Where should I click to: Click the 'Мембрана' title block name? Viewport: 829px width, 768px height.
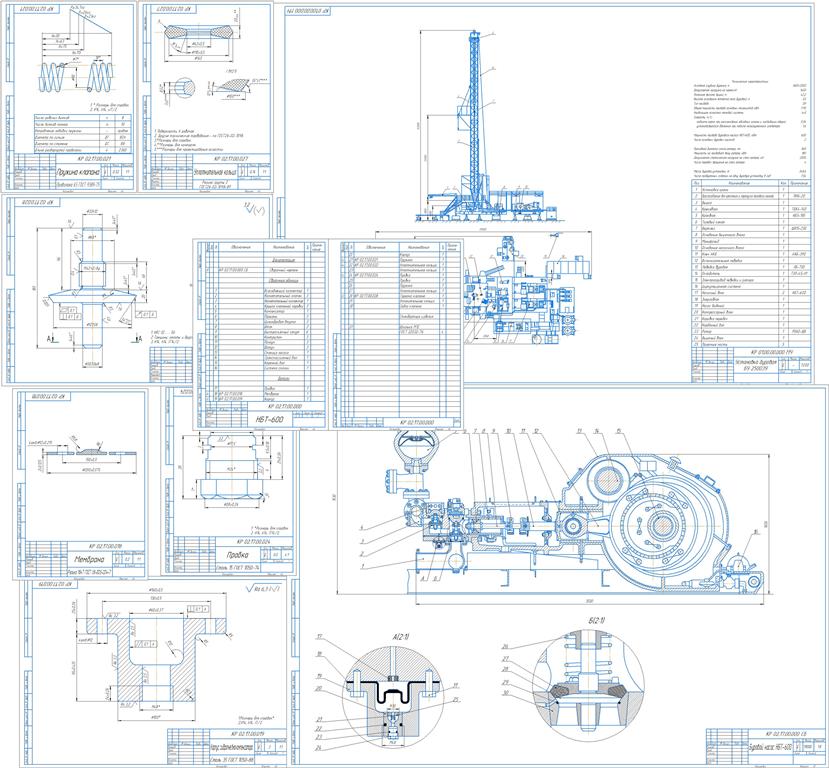pyautogui.click(x=89, y=559)
